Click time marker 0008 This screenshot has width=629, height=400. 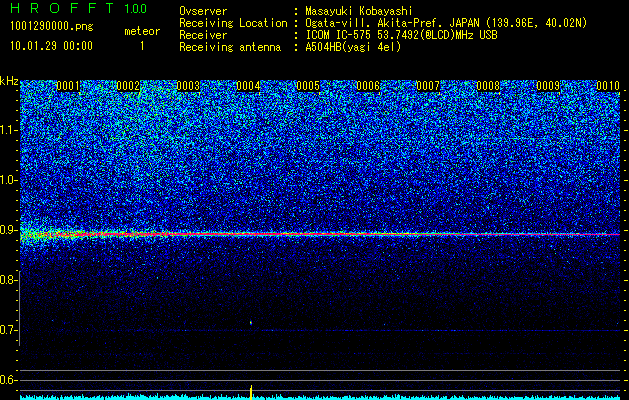488,86
